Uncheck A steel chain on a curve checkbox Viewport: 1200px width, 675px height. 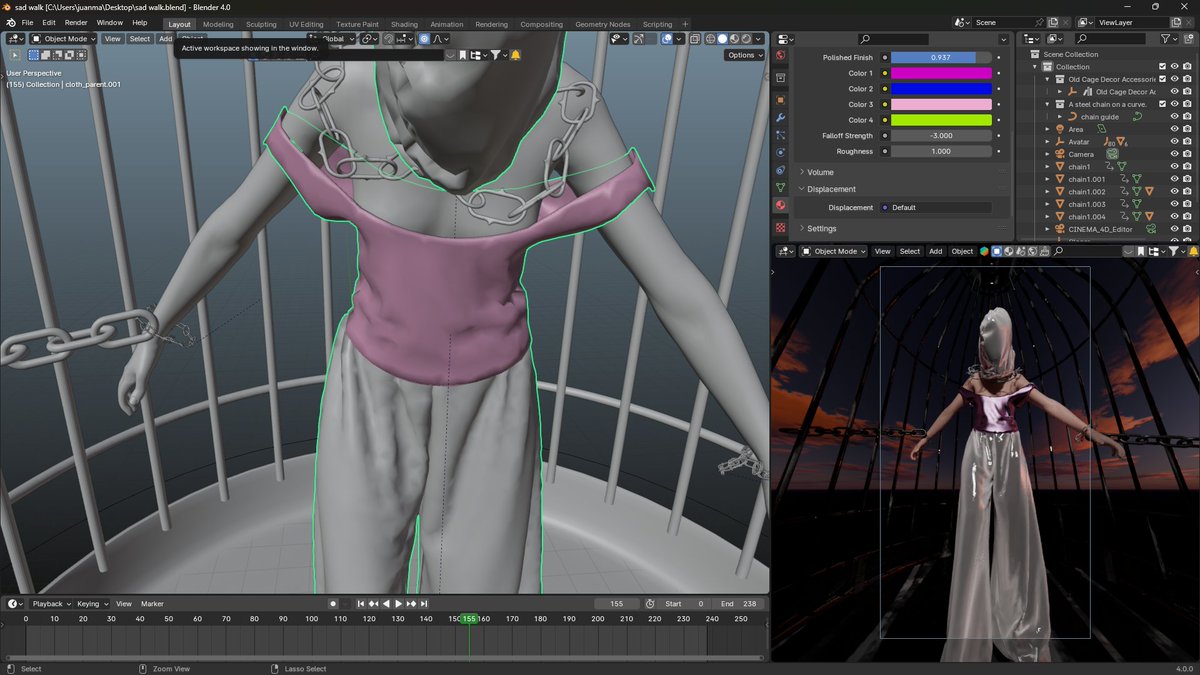point(1162,104)
